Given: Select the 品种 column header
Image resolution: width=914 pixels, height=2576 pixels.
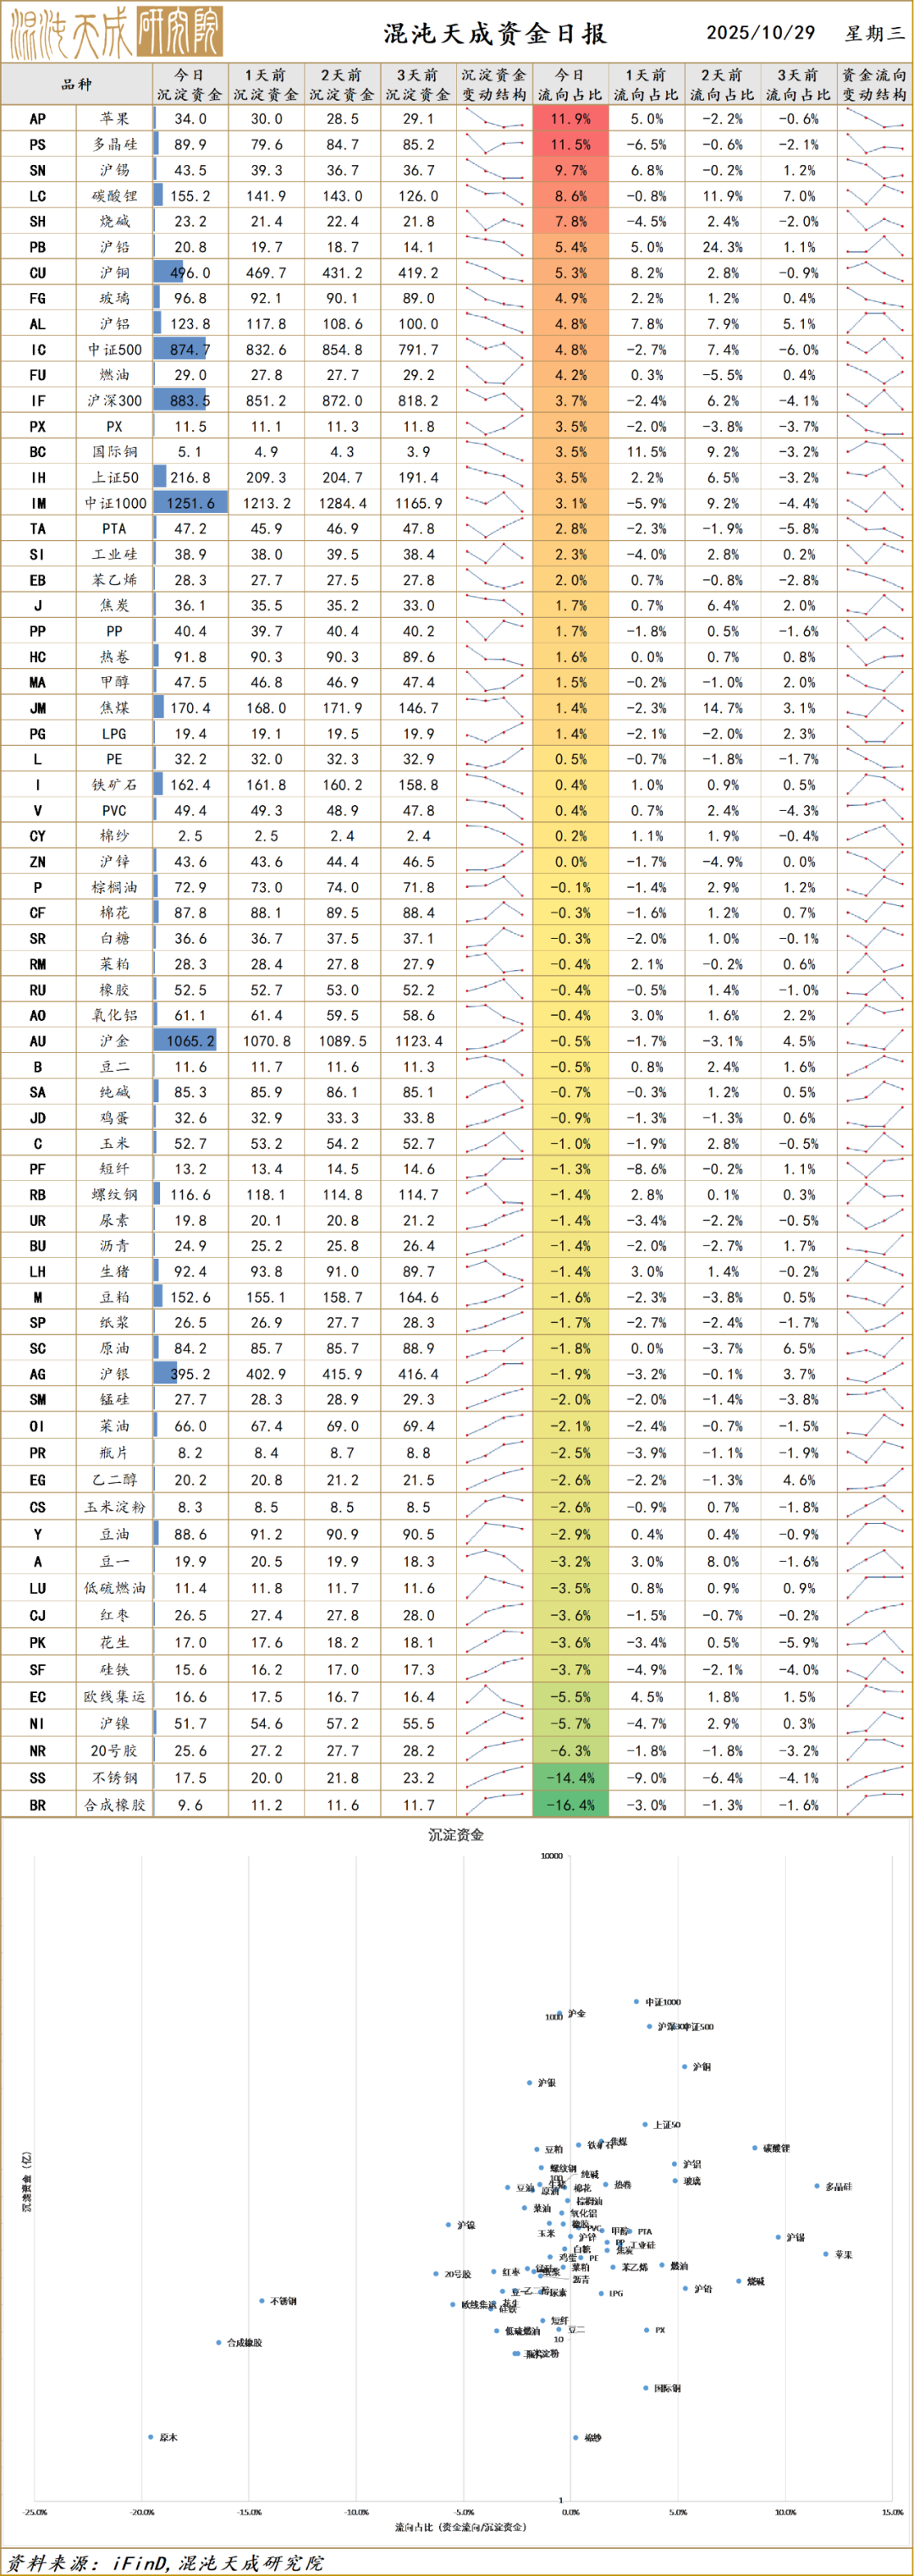Looking at the screenshot, I should point(77,85).
